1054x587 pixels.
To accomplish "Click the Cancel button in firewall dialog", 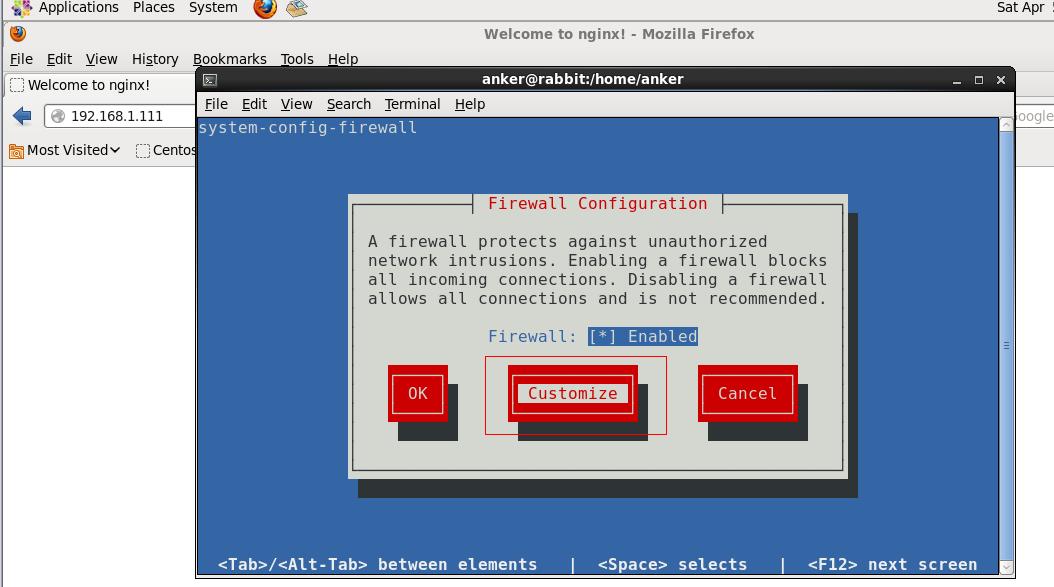I will (x=747, y=393).
